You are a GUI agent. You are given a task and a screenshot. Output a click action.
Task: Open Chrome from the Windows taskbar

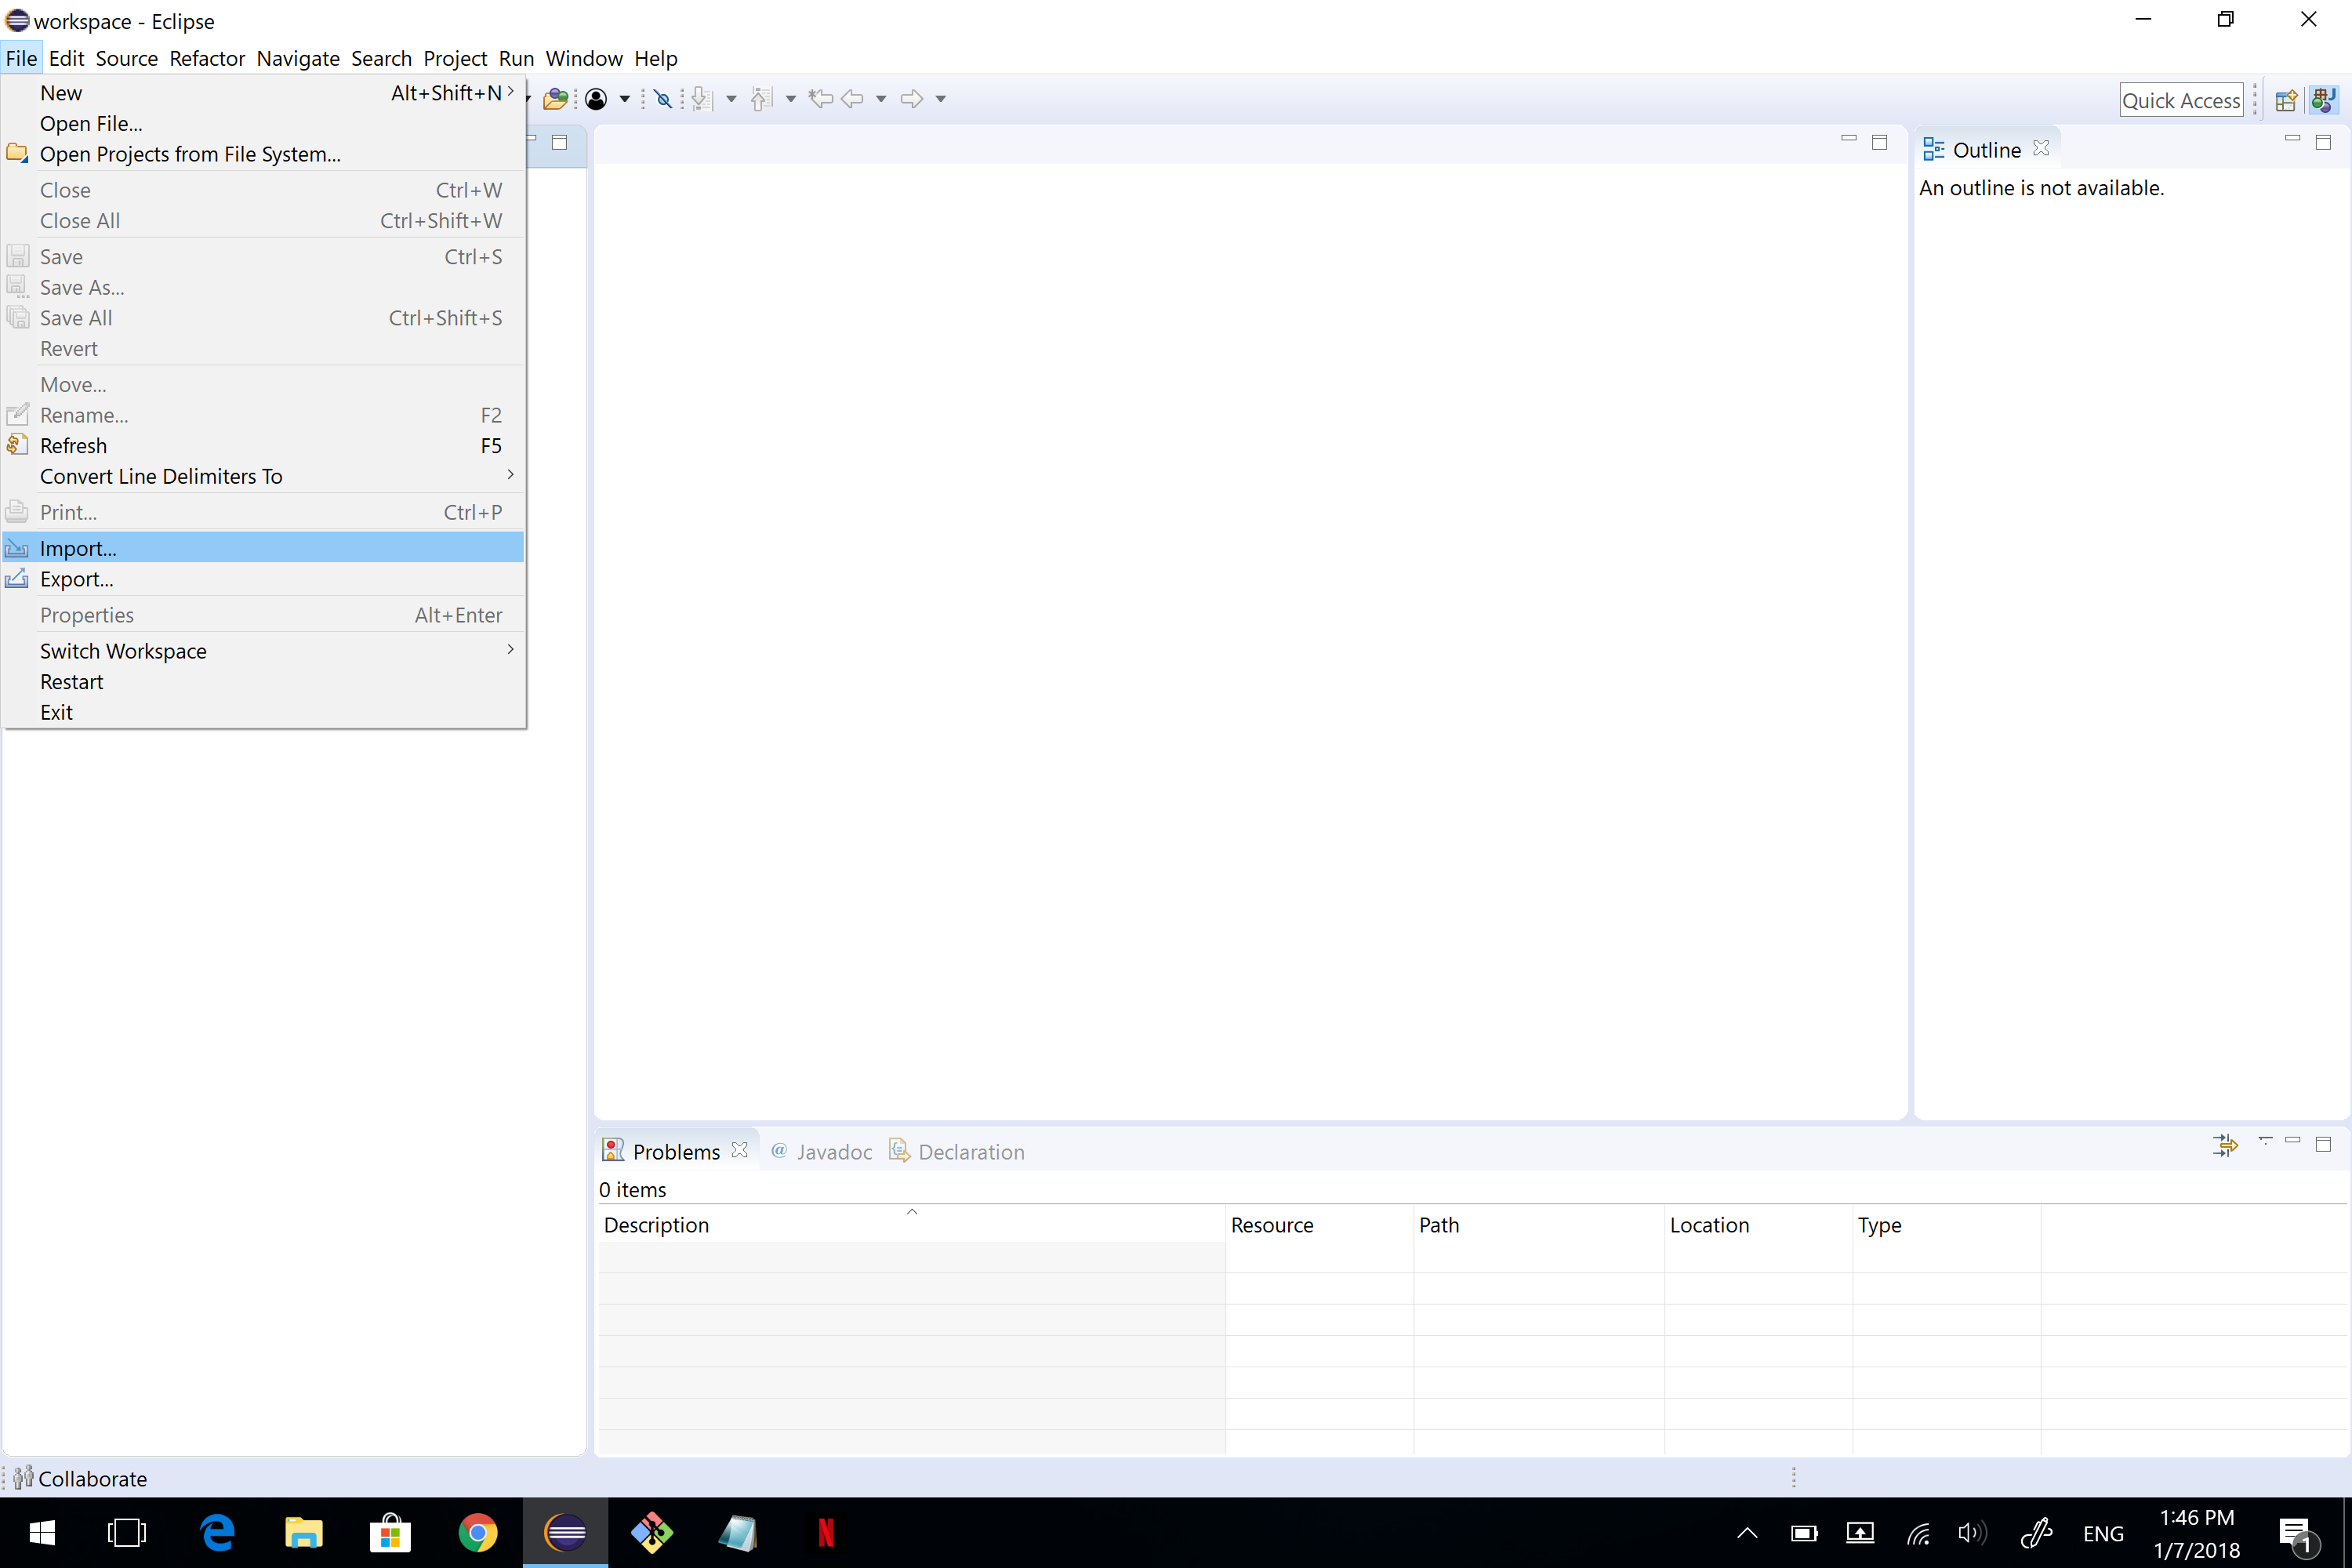click(x=478, y=1532)
